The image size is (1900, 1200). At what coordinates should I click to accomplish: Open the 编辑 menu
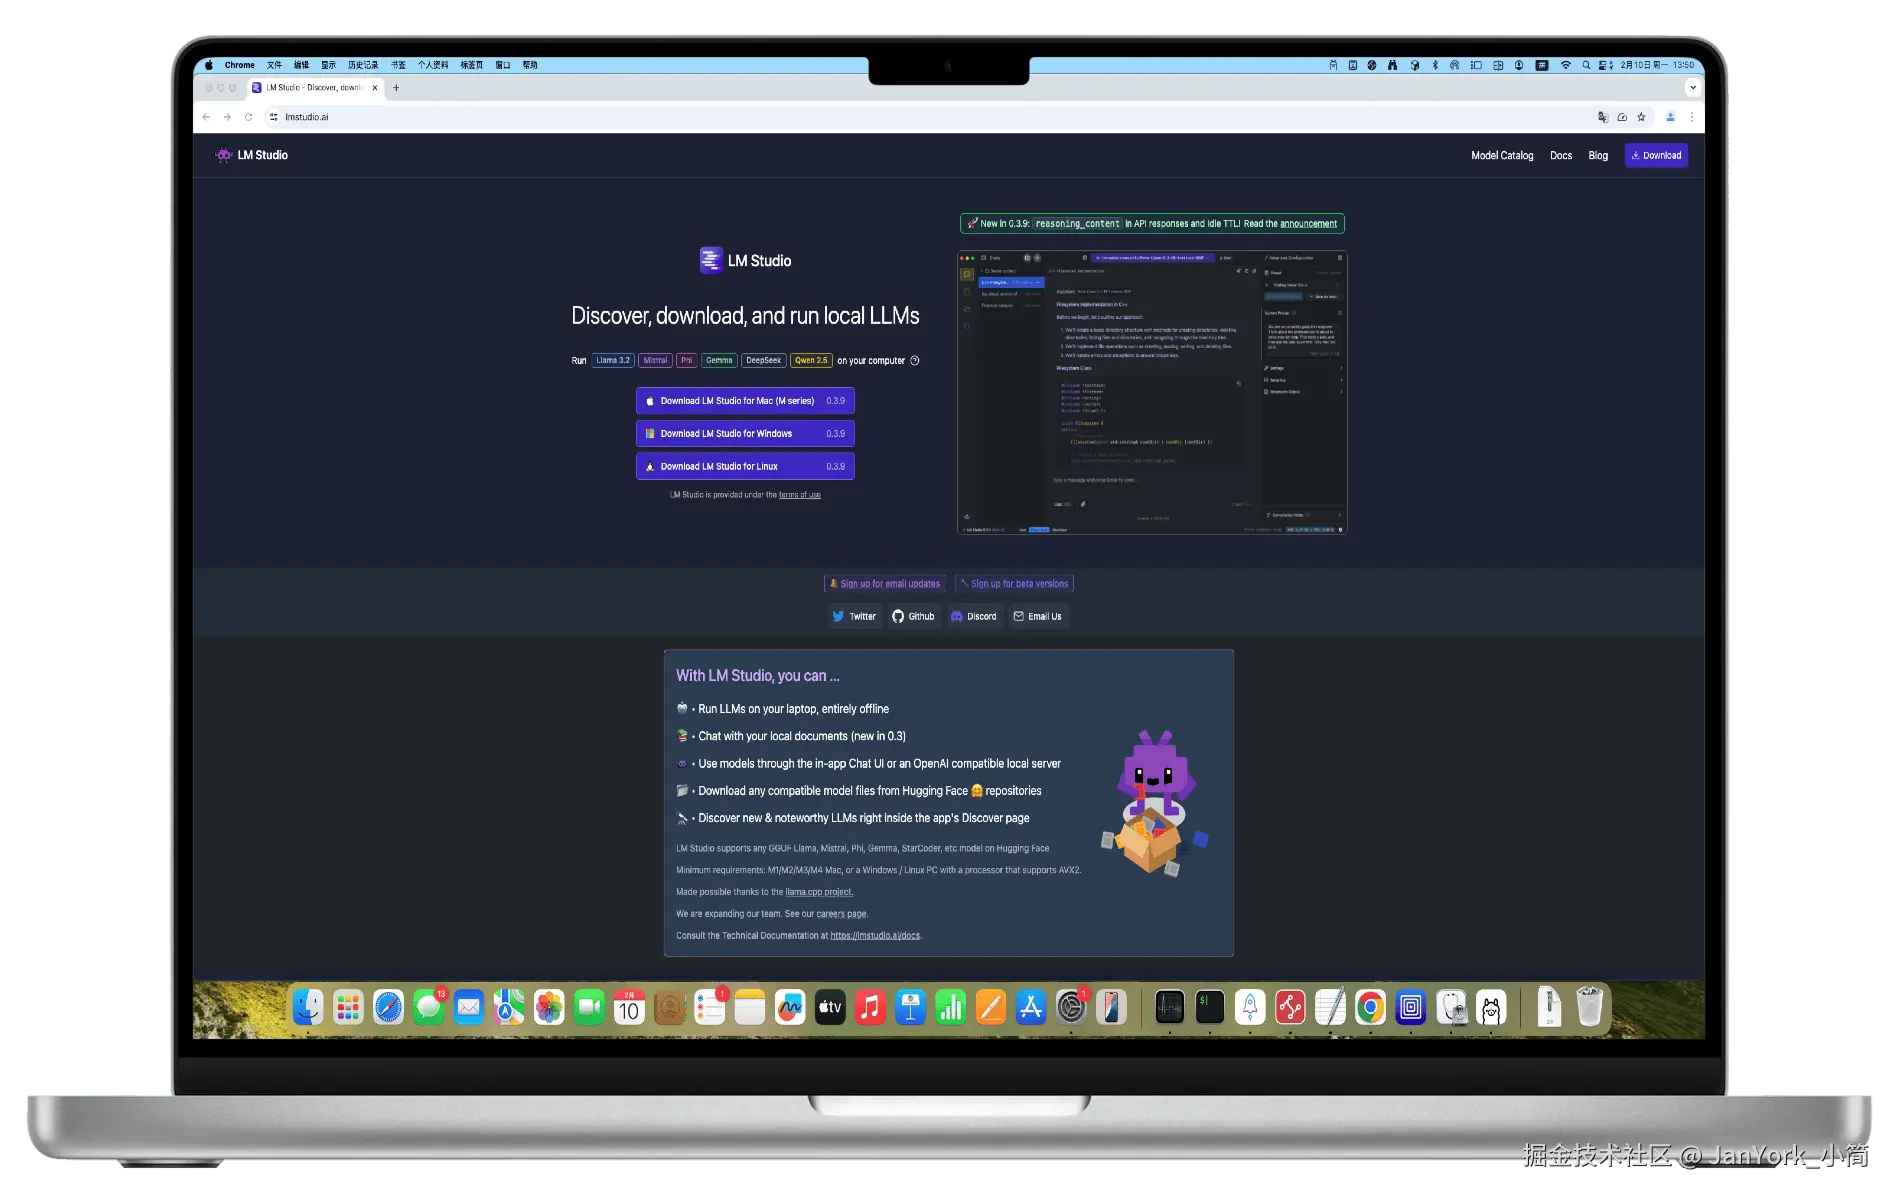[x=301, y=65]
